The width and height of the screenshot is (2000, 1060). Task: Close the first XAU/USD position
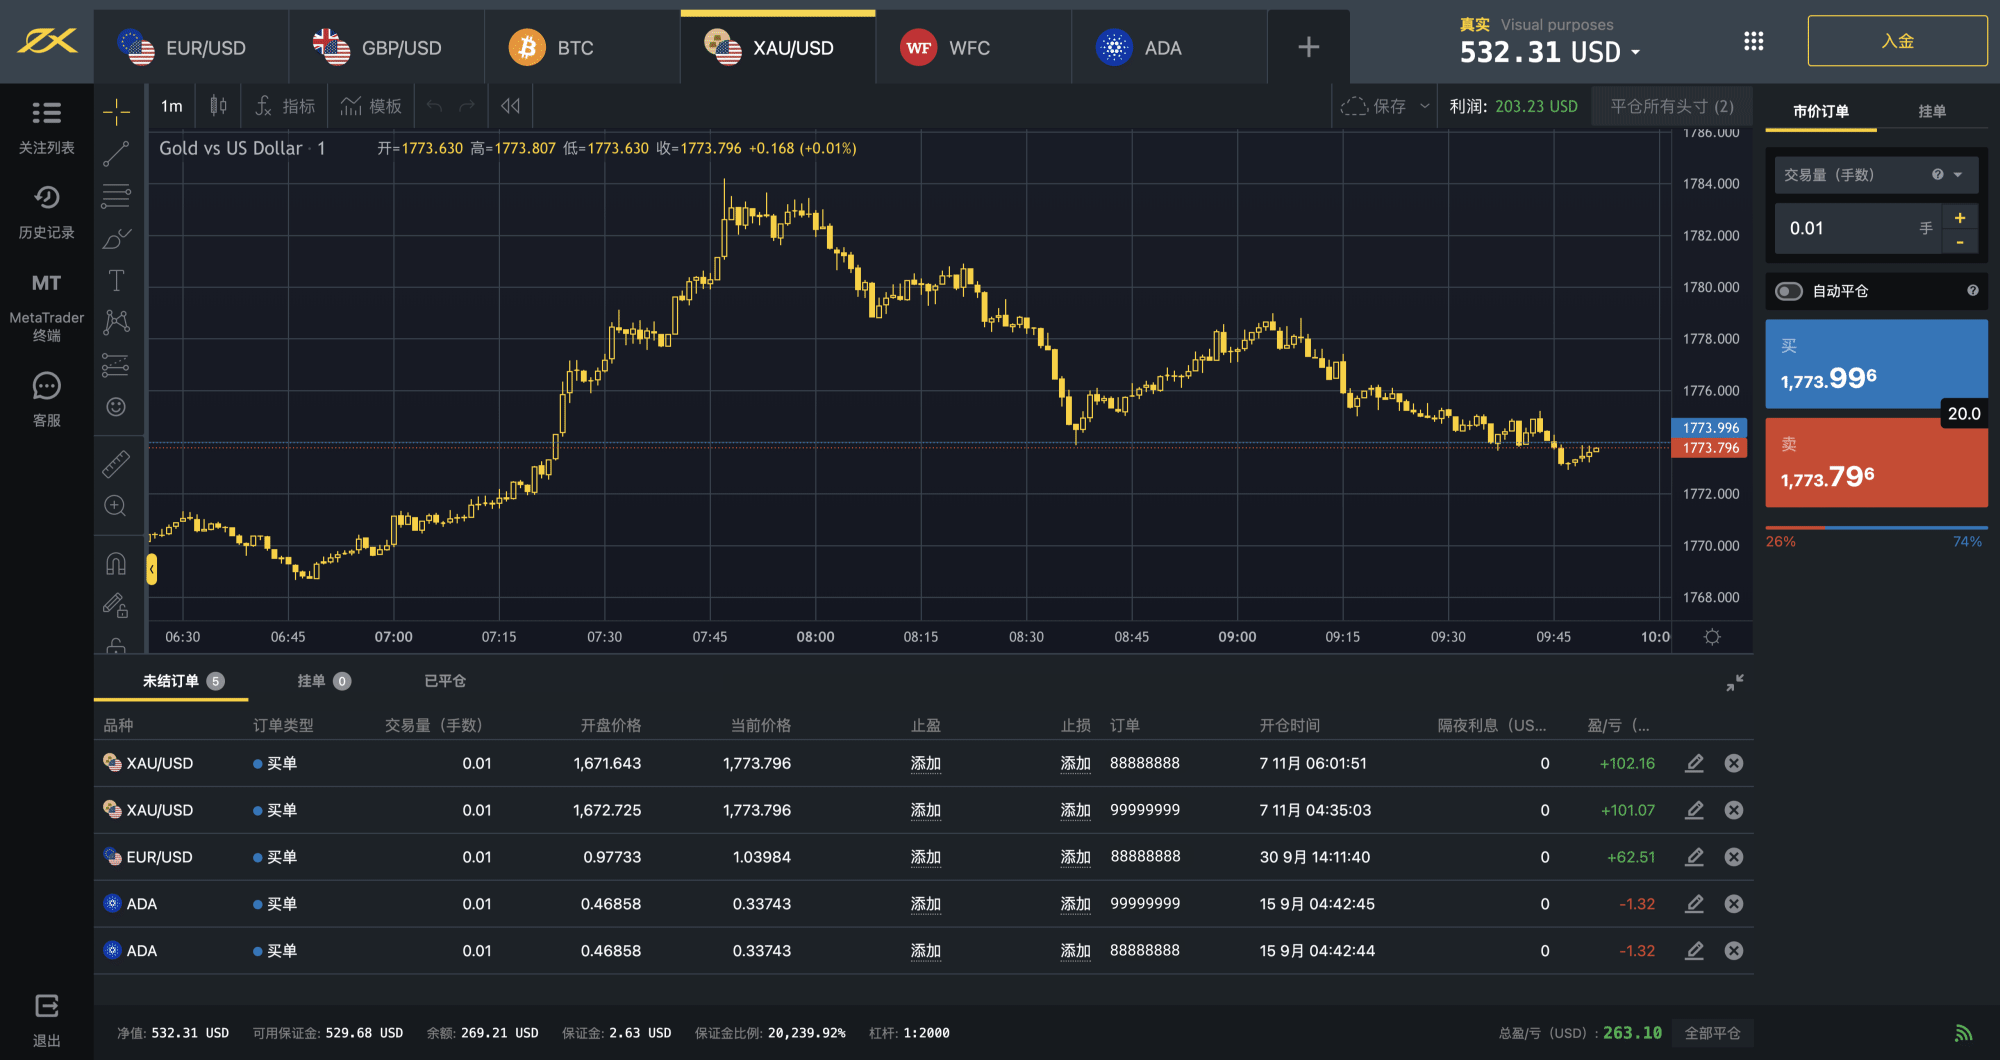[1734, 763]
